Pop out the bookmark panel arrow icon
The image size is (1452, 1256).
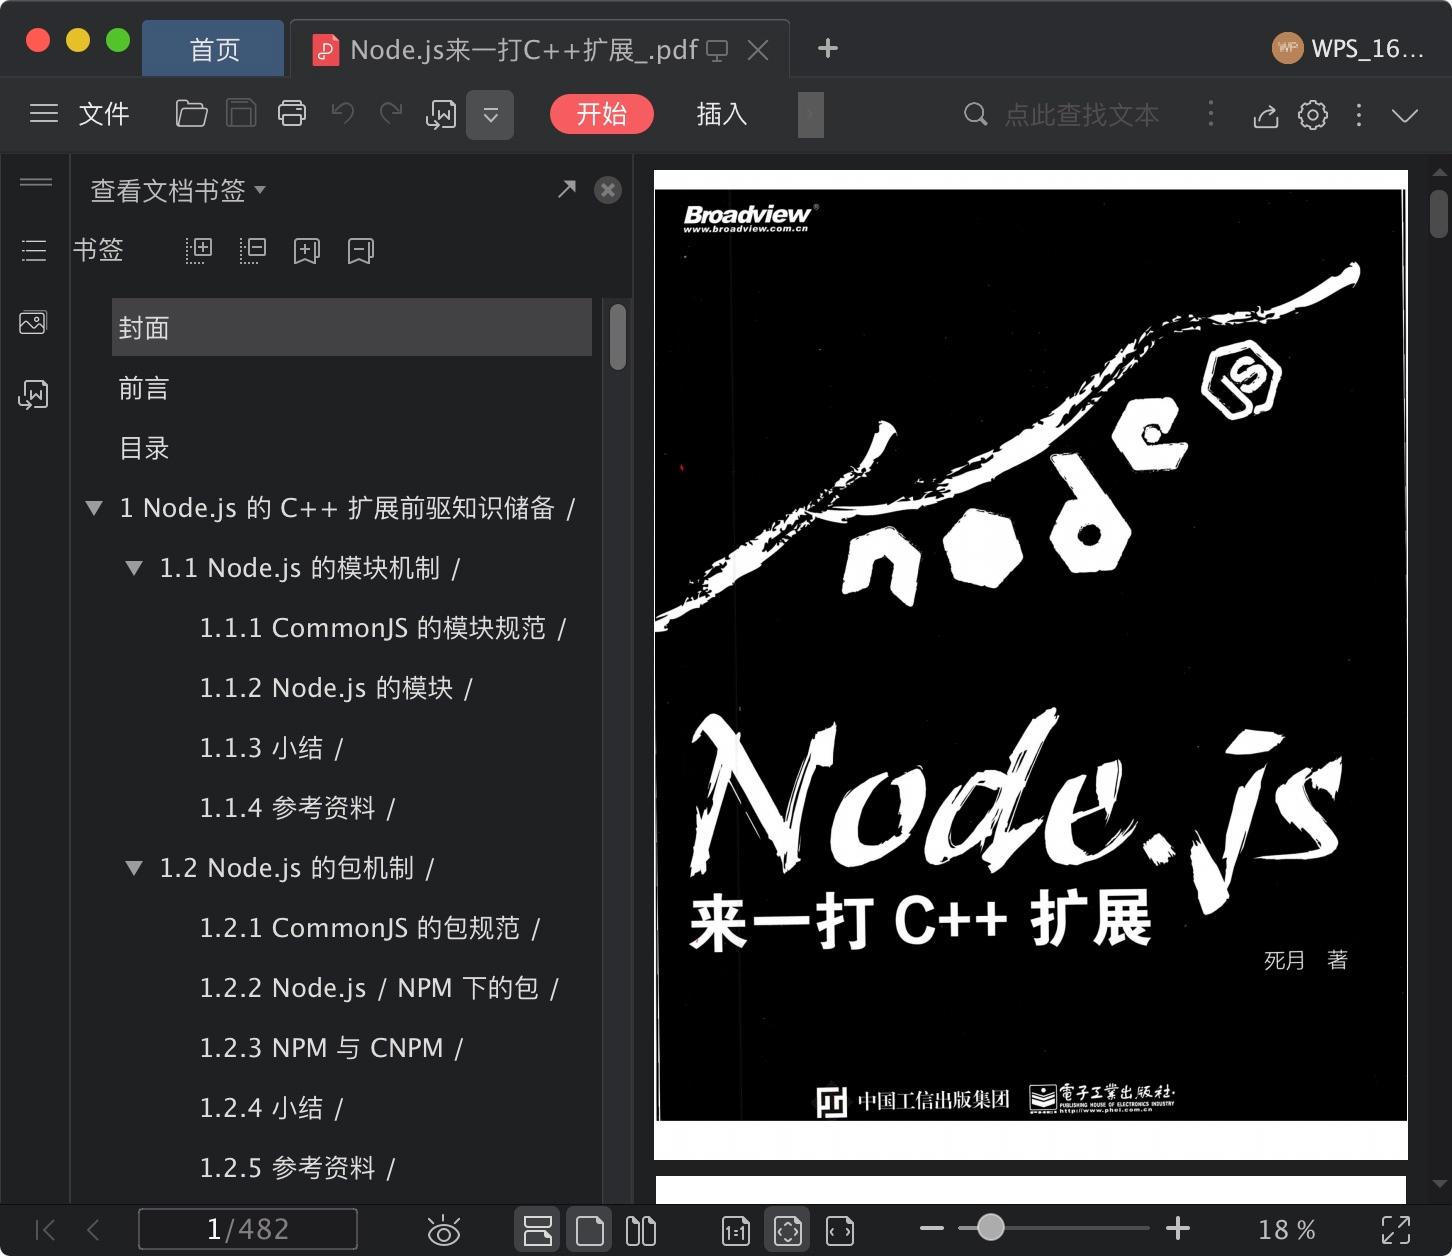(567, 189)
